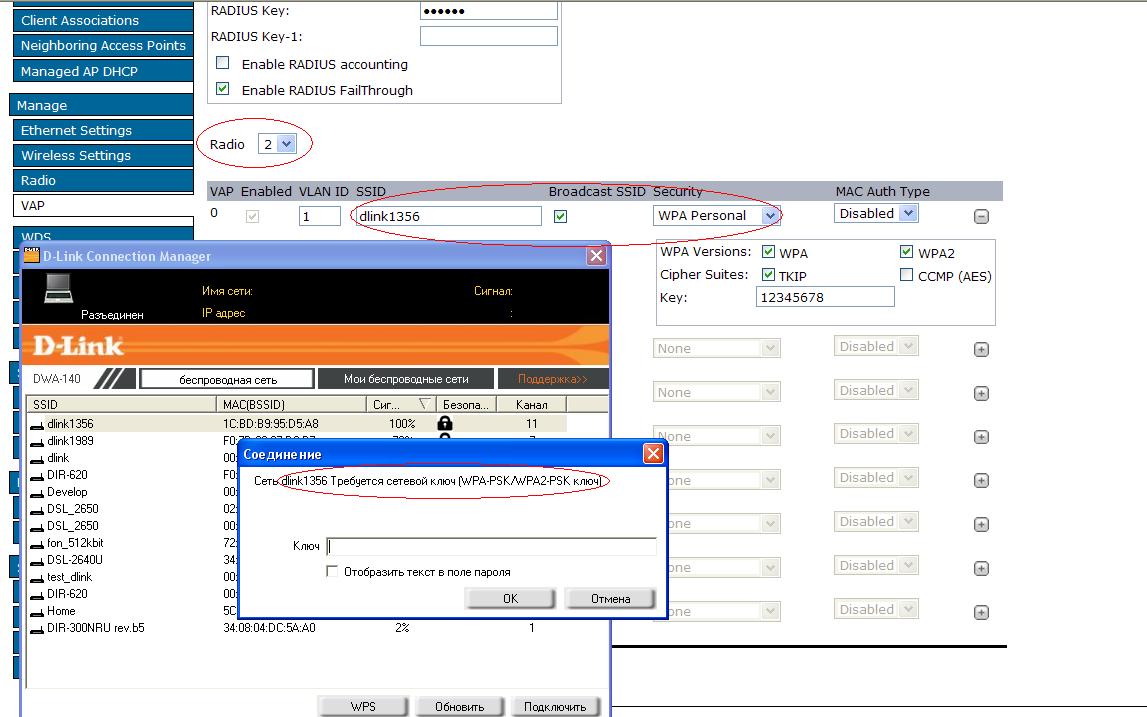Click the D-Link logo banner
1147x717 pixels.
click(78, 346)
